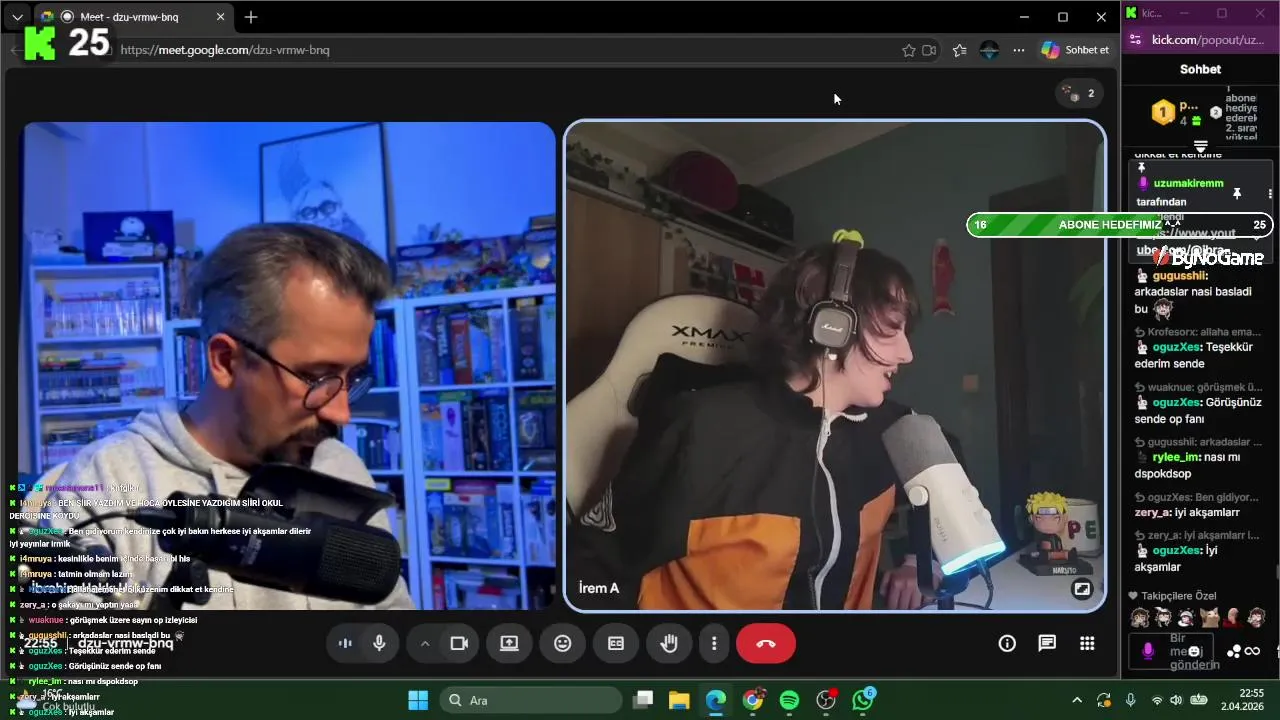This screenshot has height=720, width=1280.
Task: Unpin pinned message pin icon
Action: click(x=1237, y=193)
